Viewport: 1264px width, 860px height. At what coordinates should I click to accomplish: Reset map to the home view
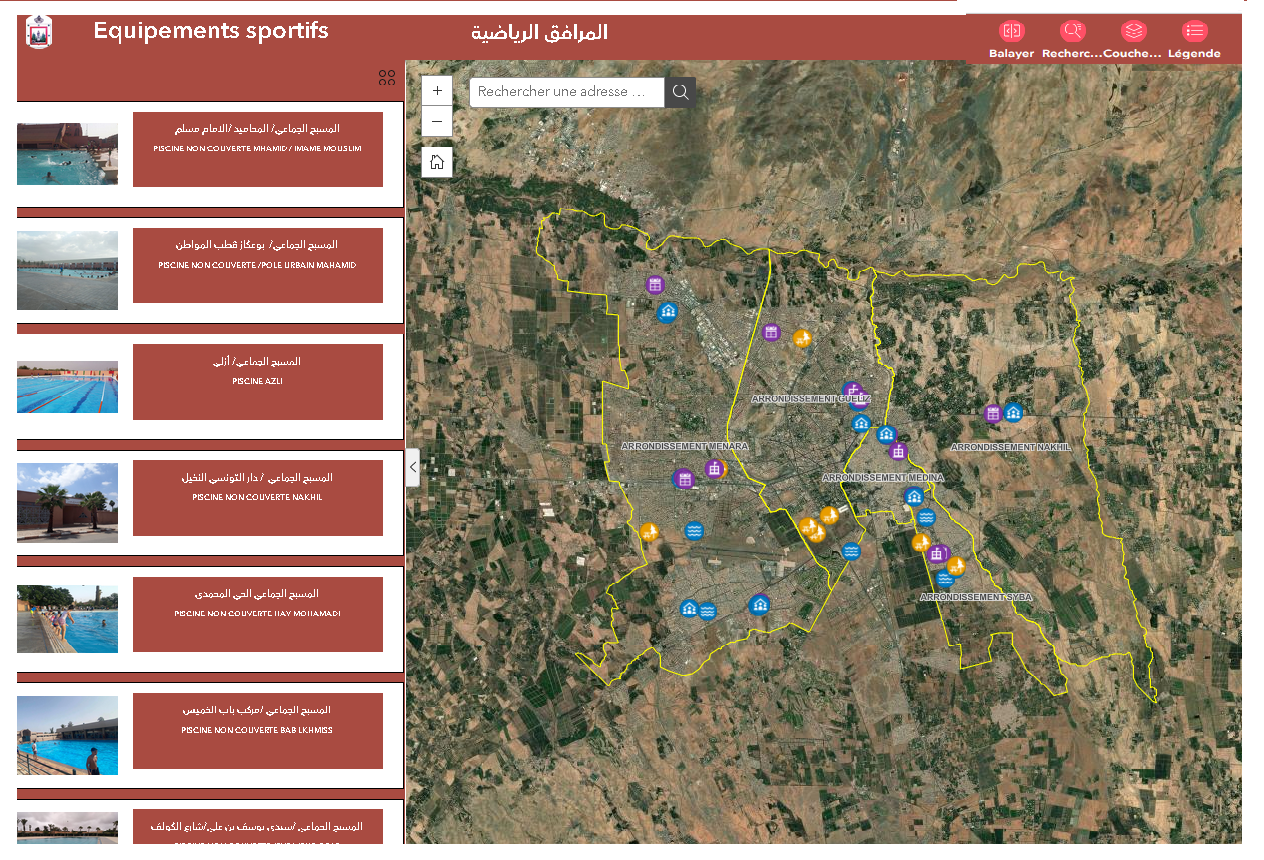(x=437, y=162)
